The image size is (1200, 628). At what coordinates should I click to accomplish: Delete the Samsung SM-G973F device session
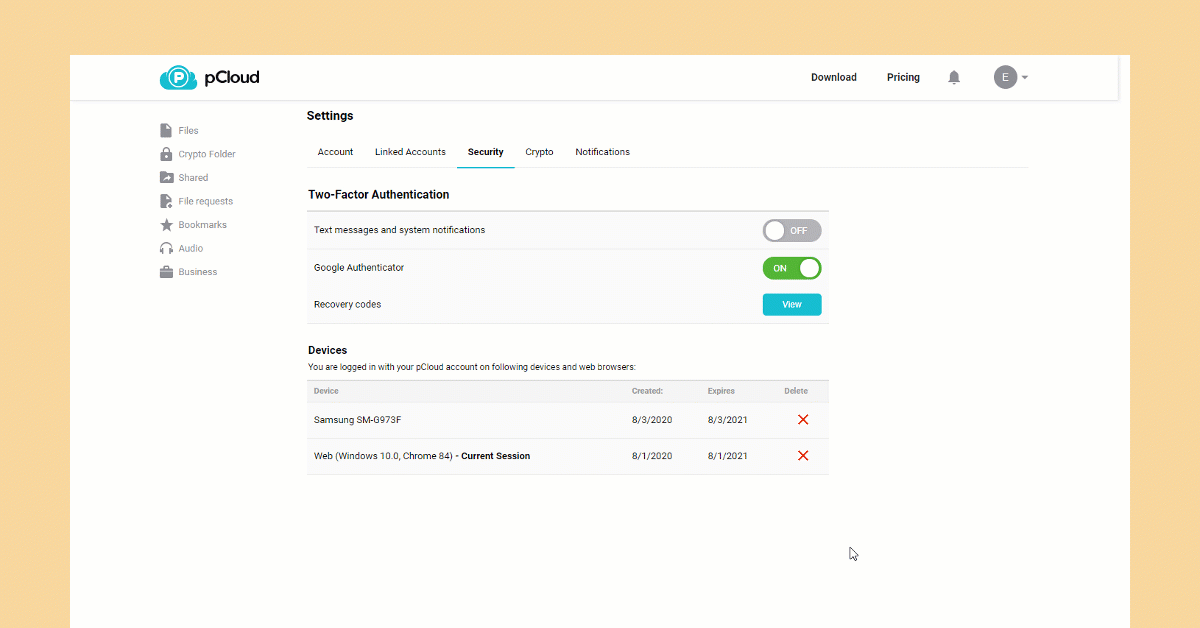(803, 420)
